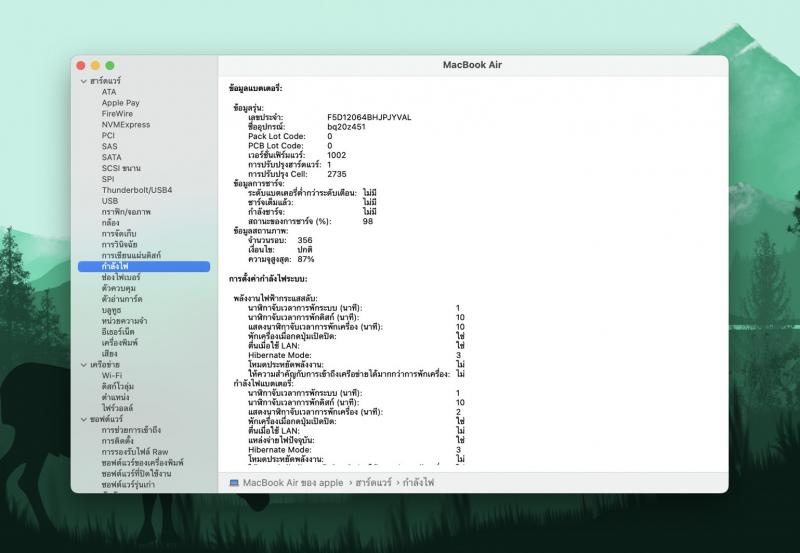Viewport: 800px width, 553px height.
Task: Select USB in the hardware list
Action: point(109,201)
